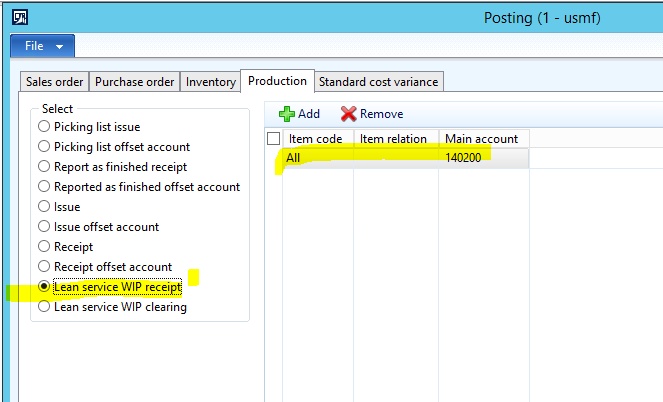The width and height of the screenshot is (663, 402).
Task: Select the Picking list issue radio button
Action: (x=43, y=127)
